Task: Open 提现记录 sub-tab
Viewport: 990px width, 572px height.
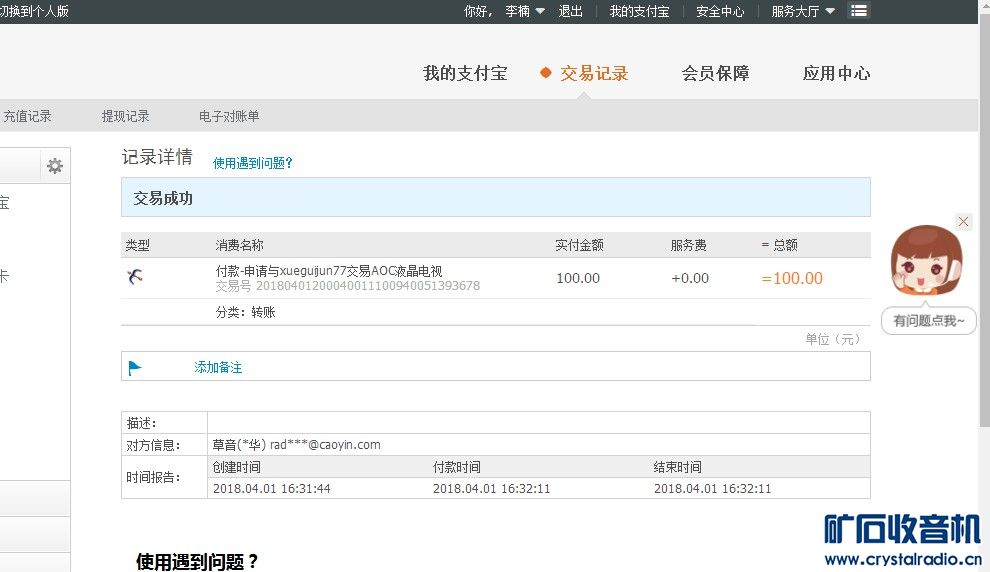Action: pyautogui.click(x=126, y=116)
